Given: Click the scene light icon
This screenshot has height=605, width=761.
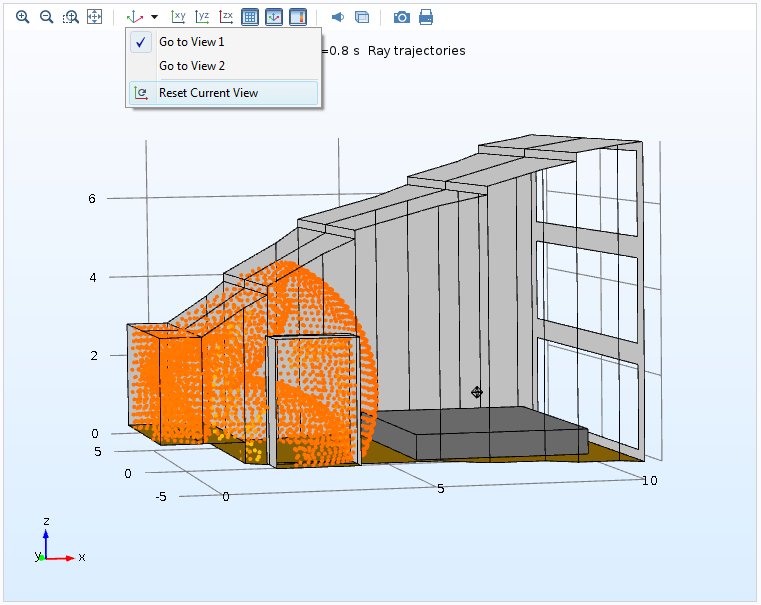Looking at the screenshot, I should (x=338, y=17).
